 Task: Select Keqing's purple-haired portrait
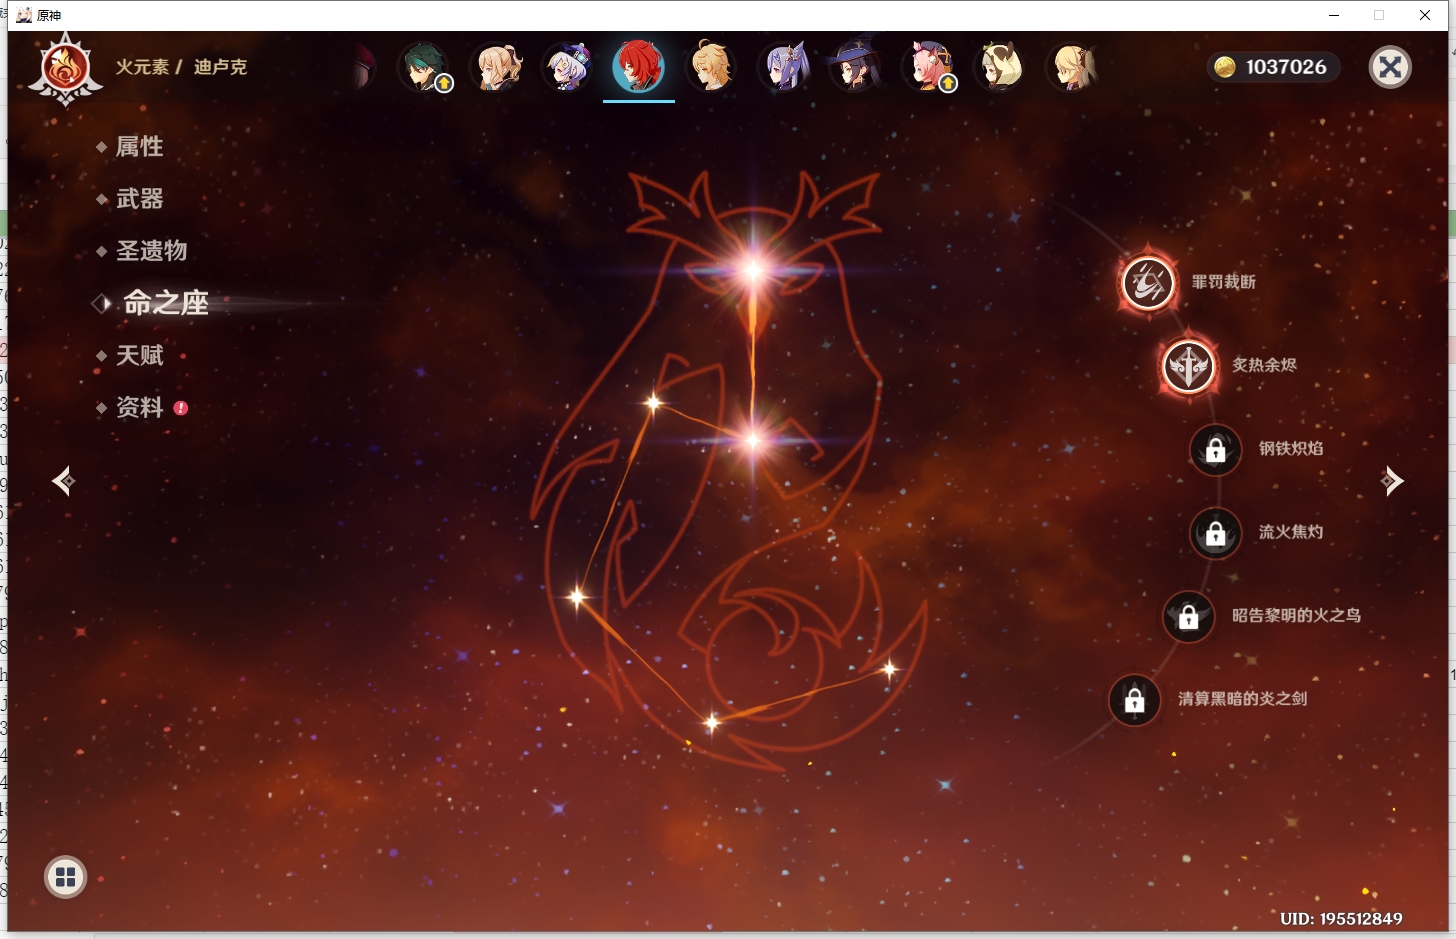tap(783, 67)
